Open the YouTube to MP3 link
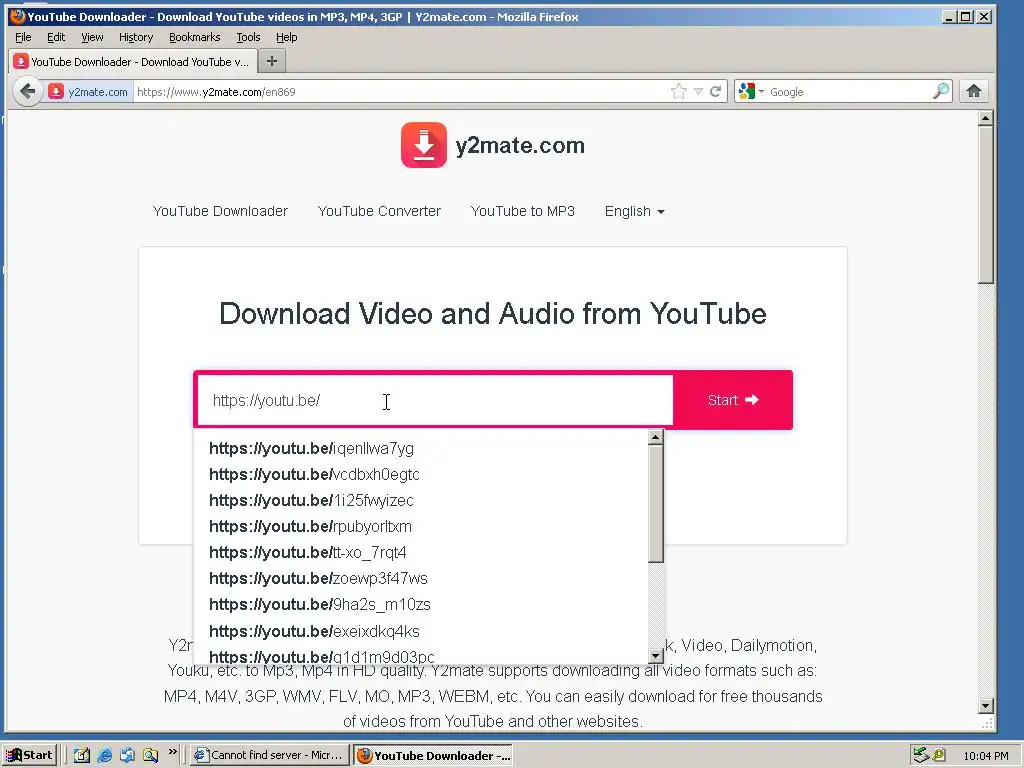Viewport: 1024px width, 768px height. tap(522, 212)
